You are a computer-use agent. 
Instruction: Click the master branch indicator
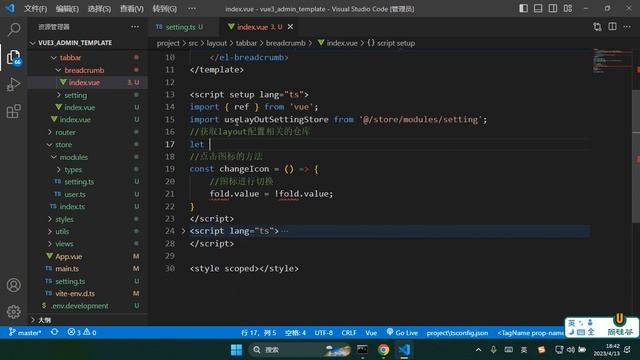[x=25, y=332]
